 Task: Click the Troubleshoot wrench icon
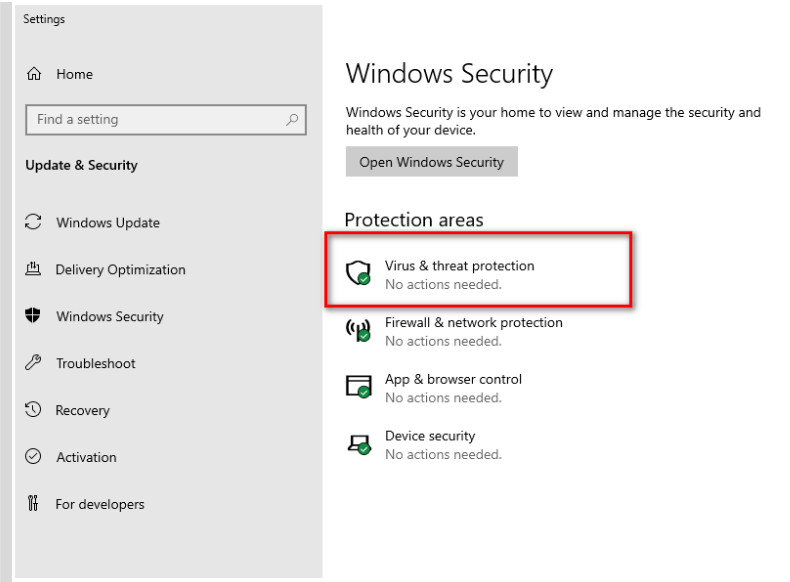point(33,363)
